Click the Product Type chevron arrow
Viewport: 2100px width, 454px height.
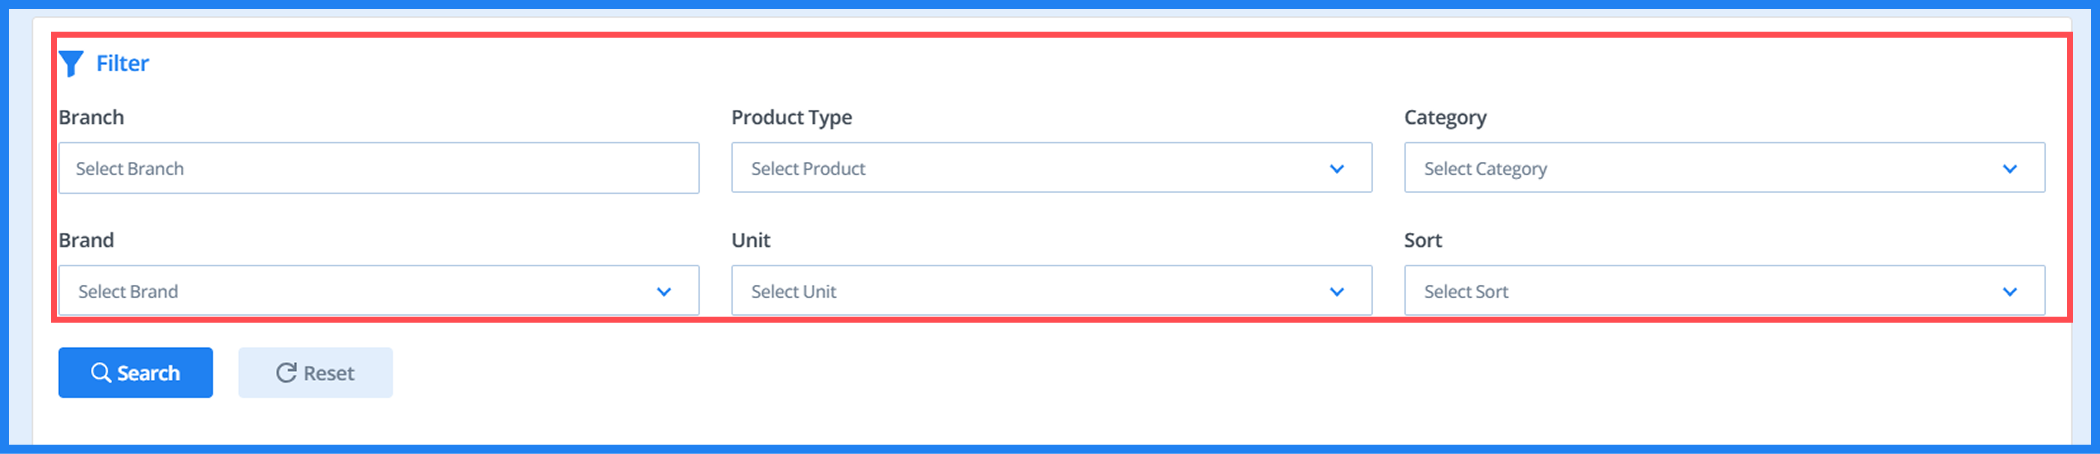tap(1337, 169)
